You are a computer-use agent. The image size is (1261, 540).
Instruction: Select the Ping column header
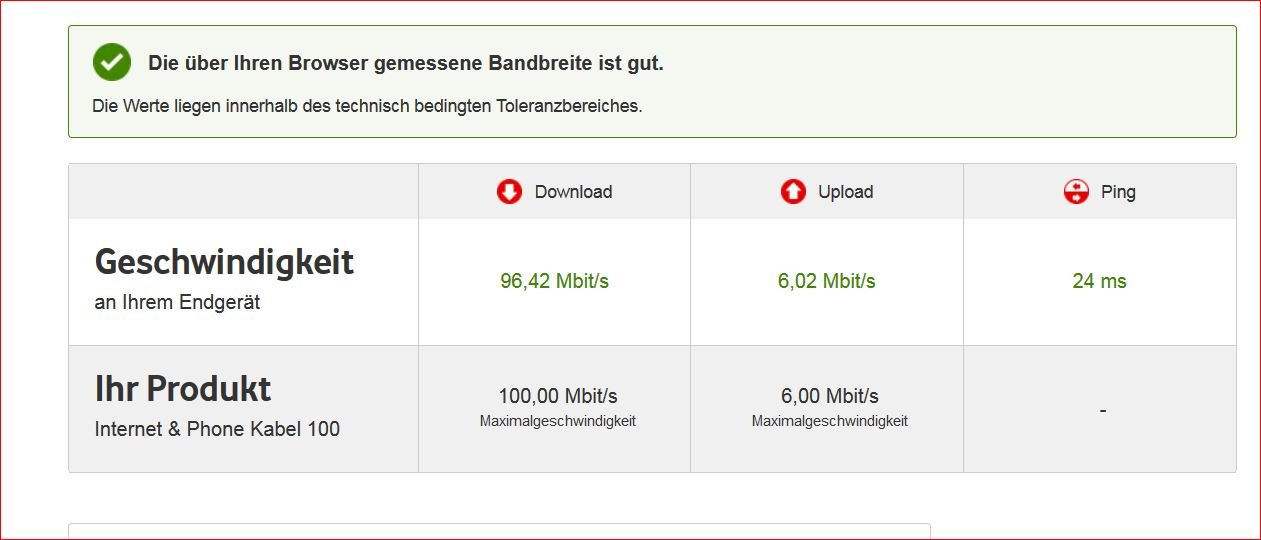(x=1099, y=192)
